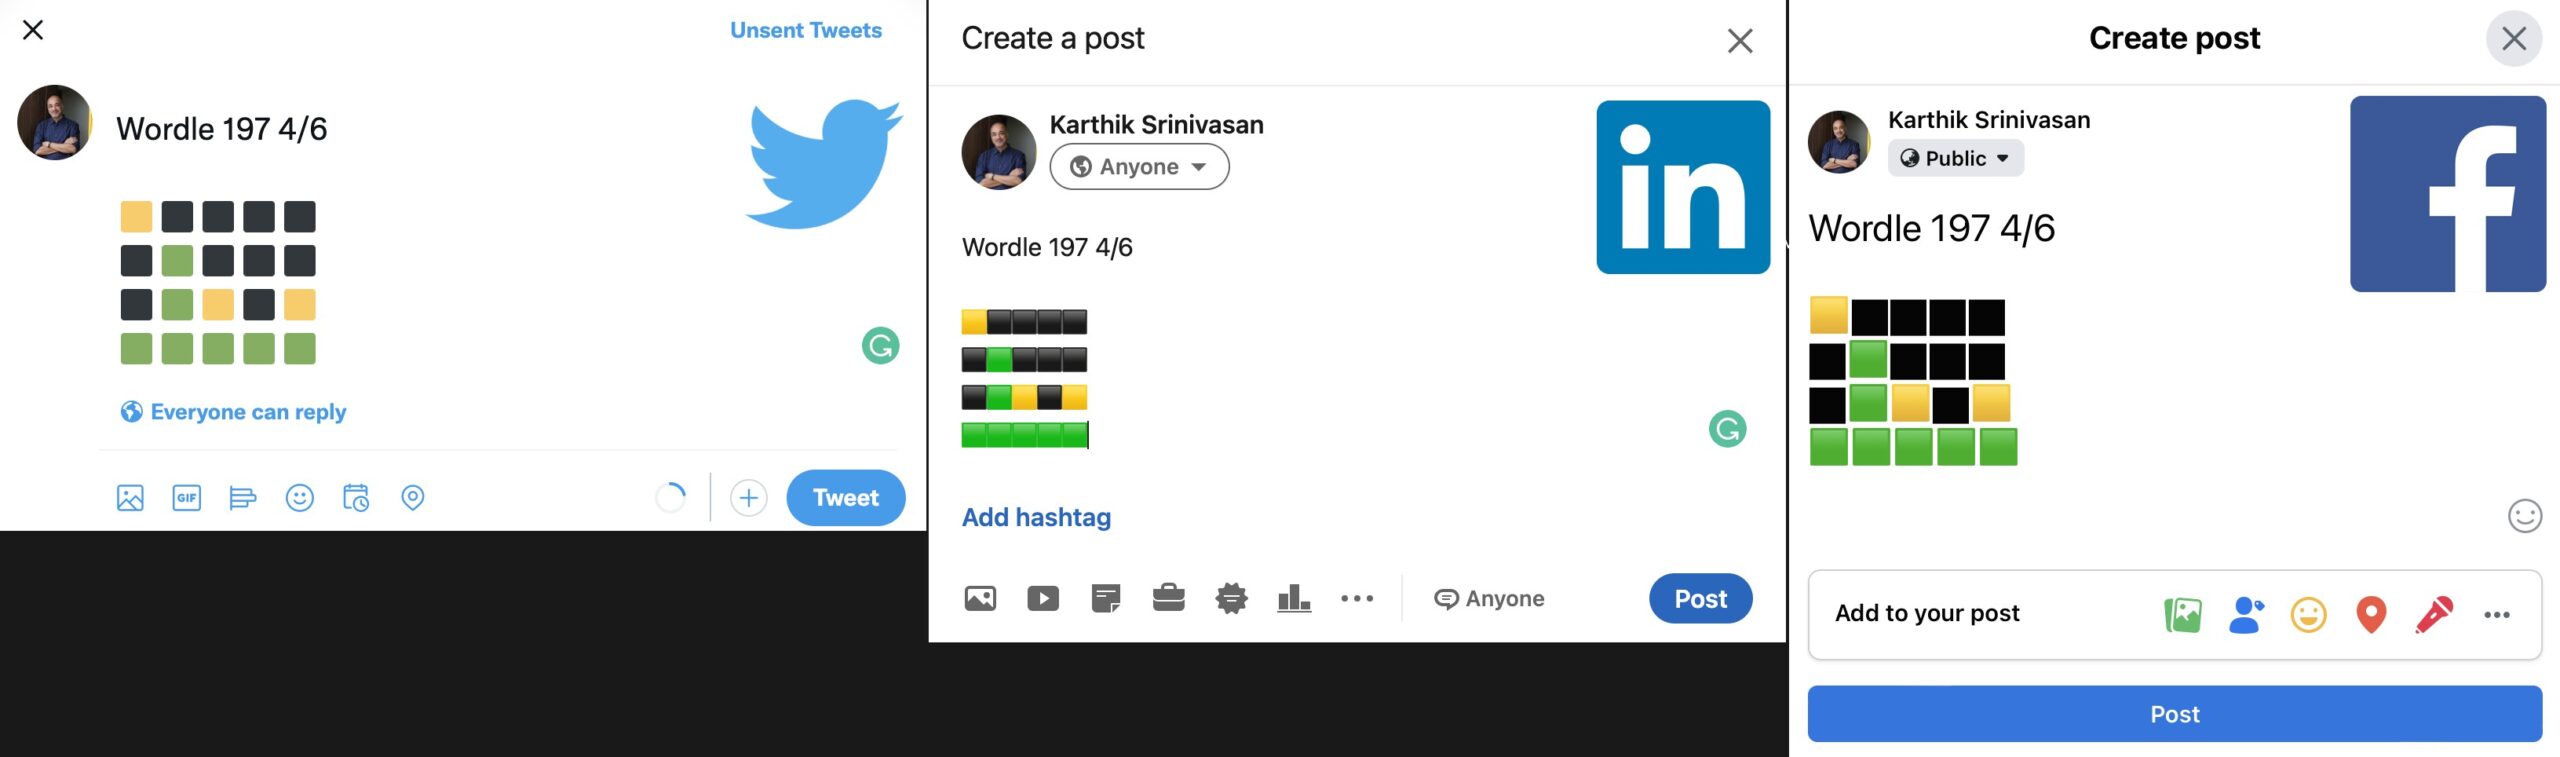The width and height of the screenshot is (2560, 757).
Task: Change LinkedIn comment control Anyone setting
Action: click(1490, 599)
